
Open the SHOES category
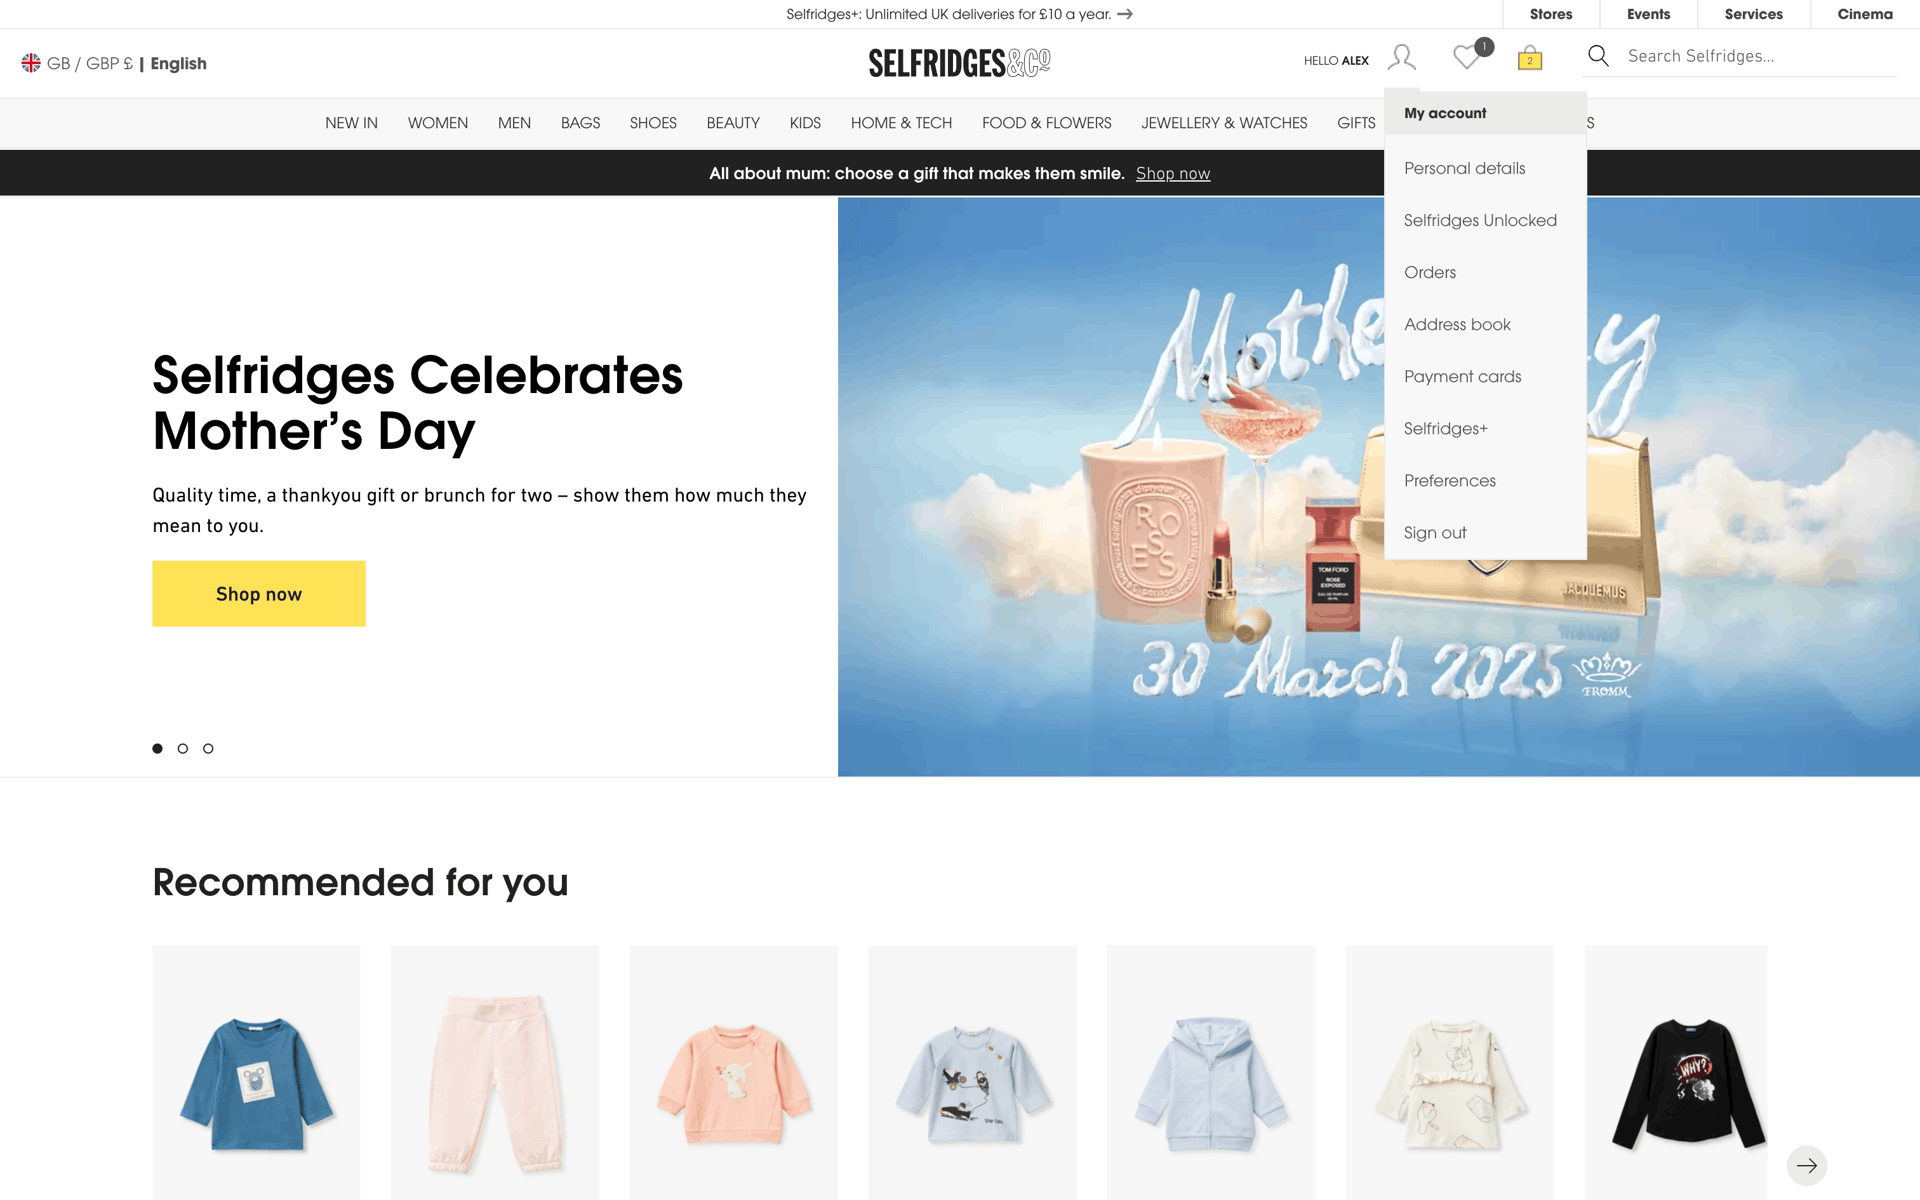click(x=653, y=123)
